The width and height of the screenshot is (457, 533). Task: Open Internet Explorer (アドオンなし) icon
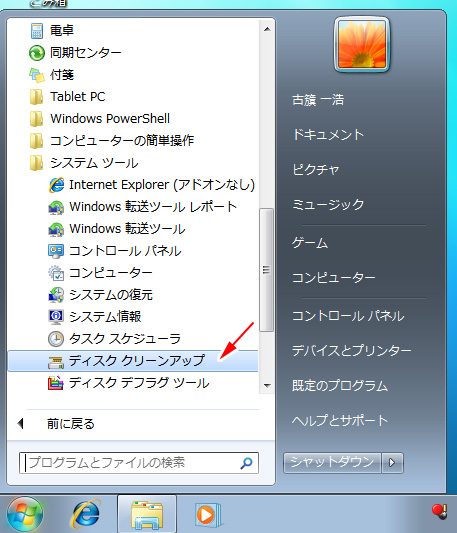point(56,185)
